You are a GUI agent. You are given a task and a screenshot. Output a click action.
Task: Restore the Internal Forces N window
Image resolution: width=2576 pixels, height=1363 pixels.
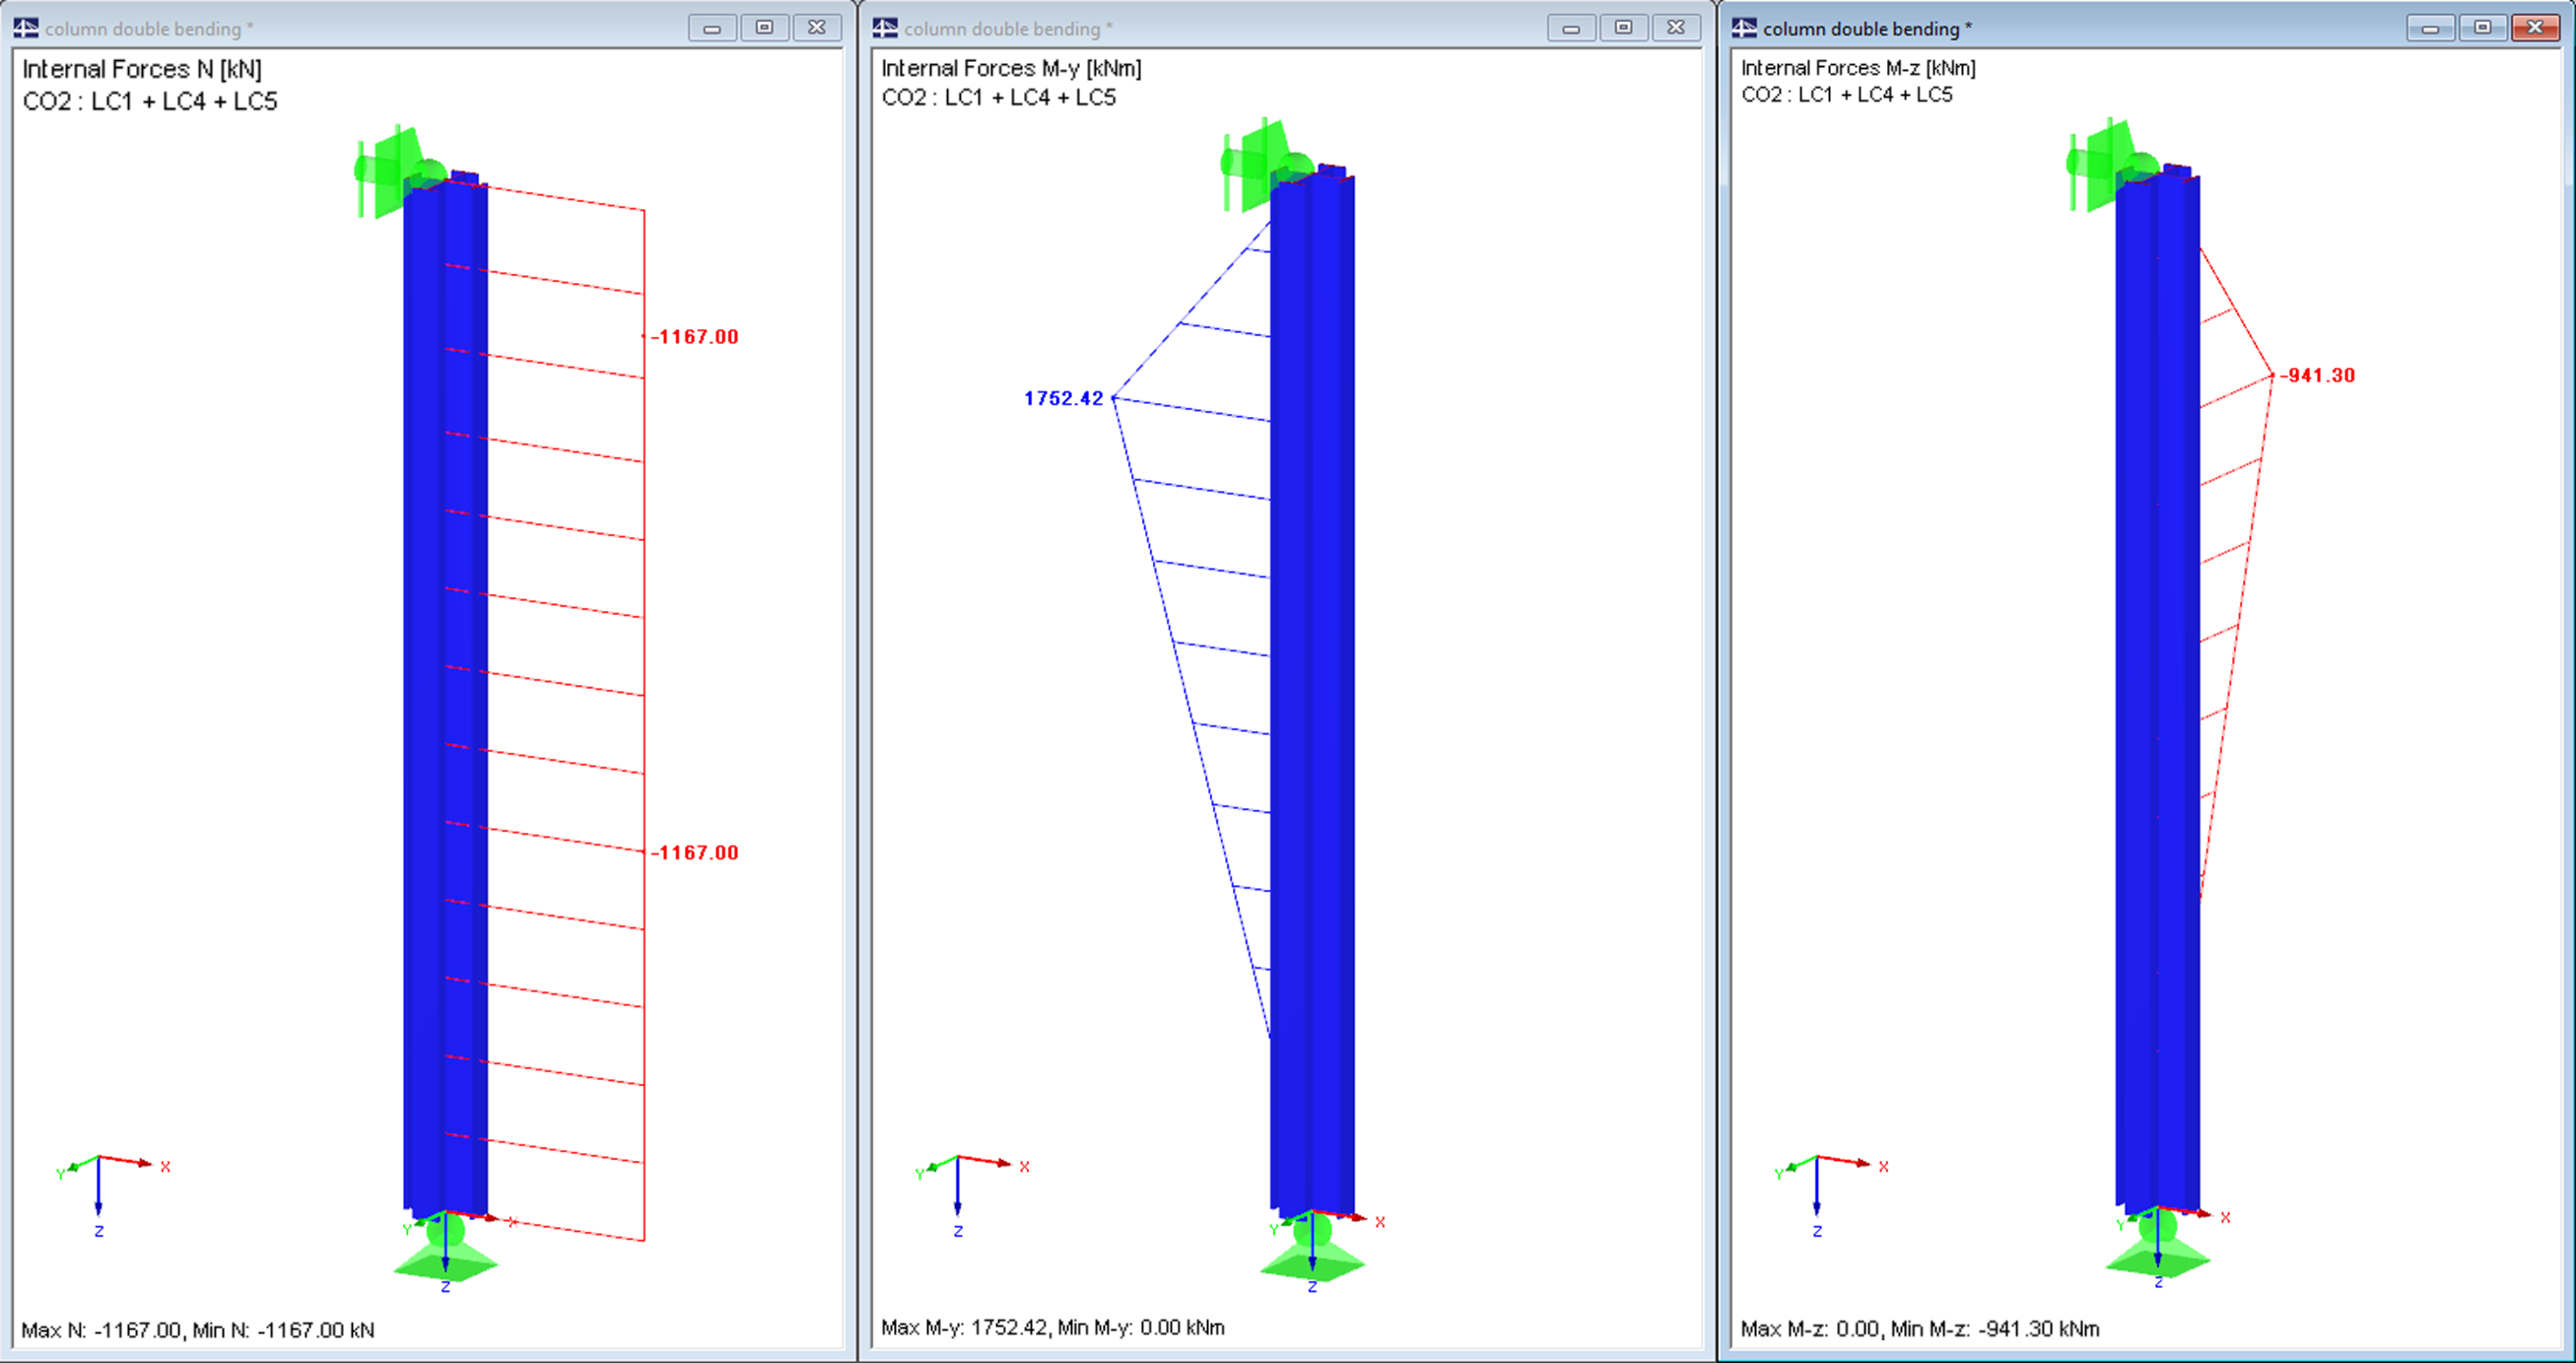pyautogui.click(x=764, y=28)
